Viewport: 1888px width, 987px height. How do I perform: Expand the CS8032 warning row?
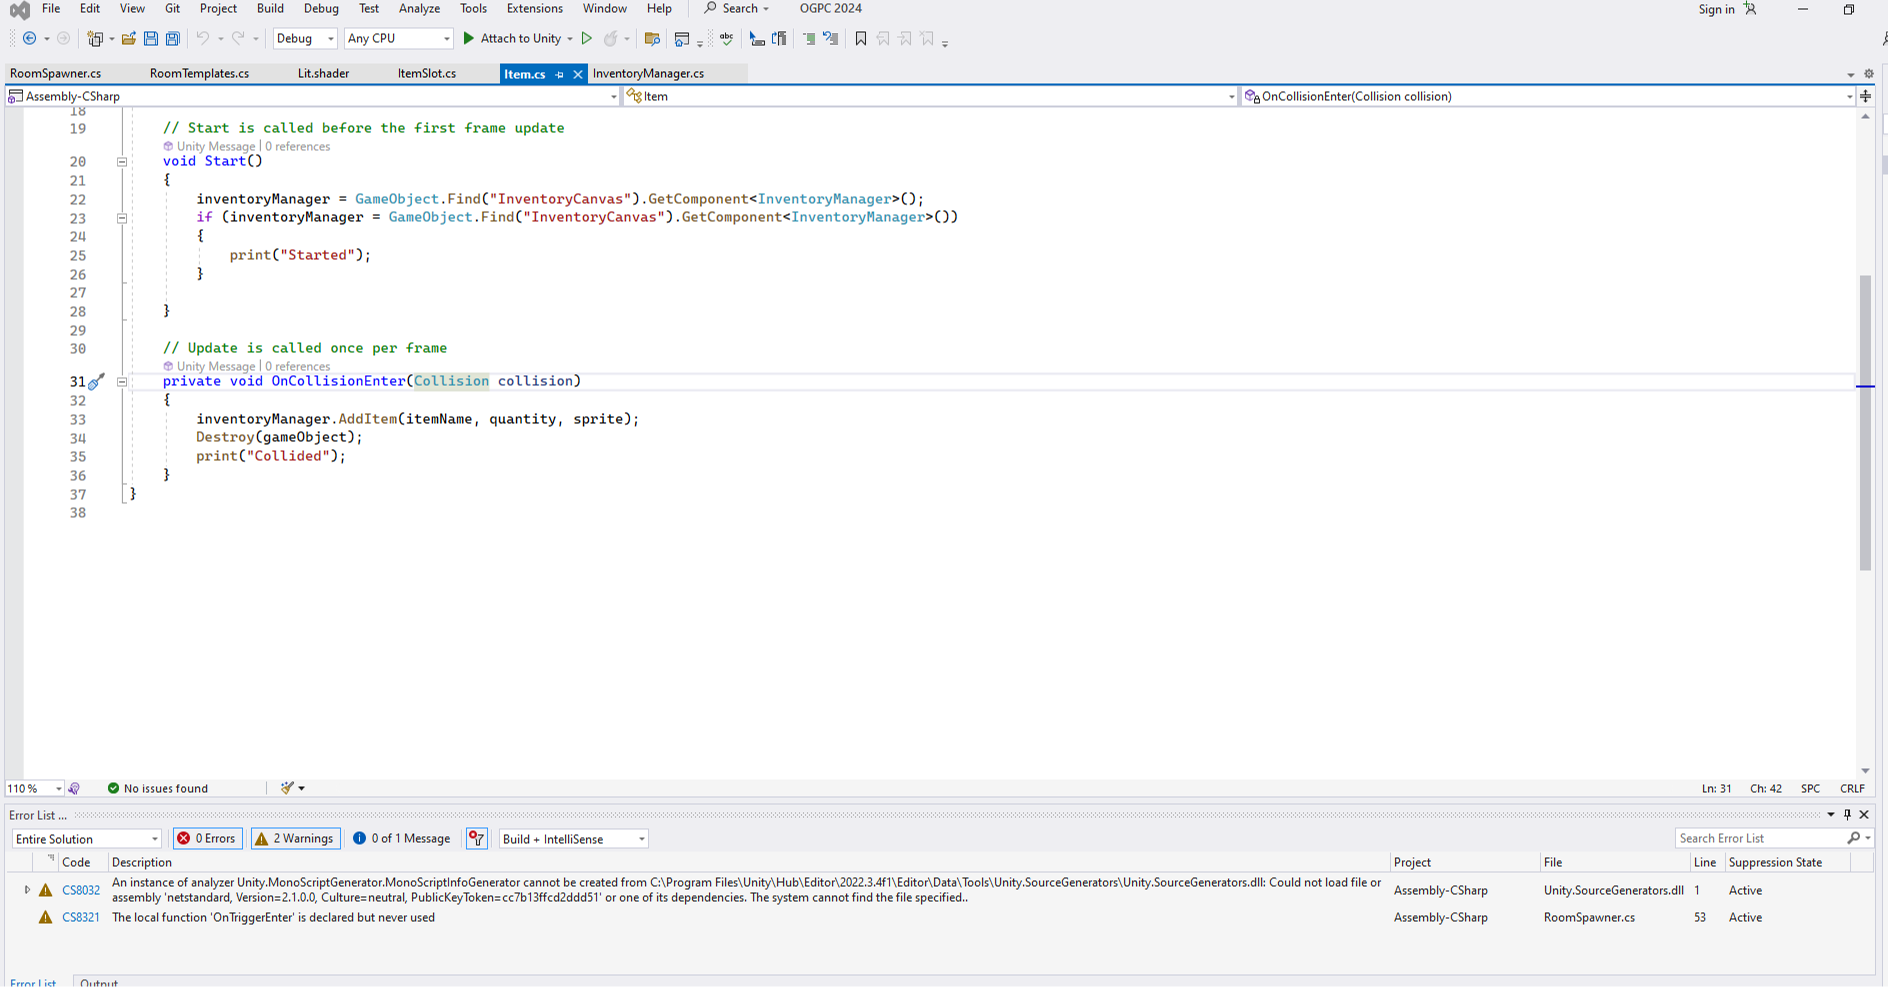click(x=27, y=890)
